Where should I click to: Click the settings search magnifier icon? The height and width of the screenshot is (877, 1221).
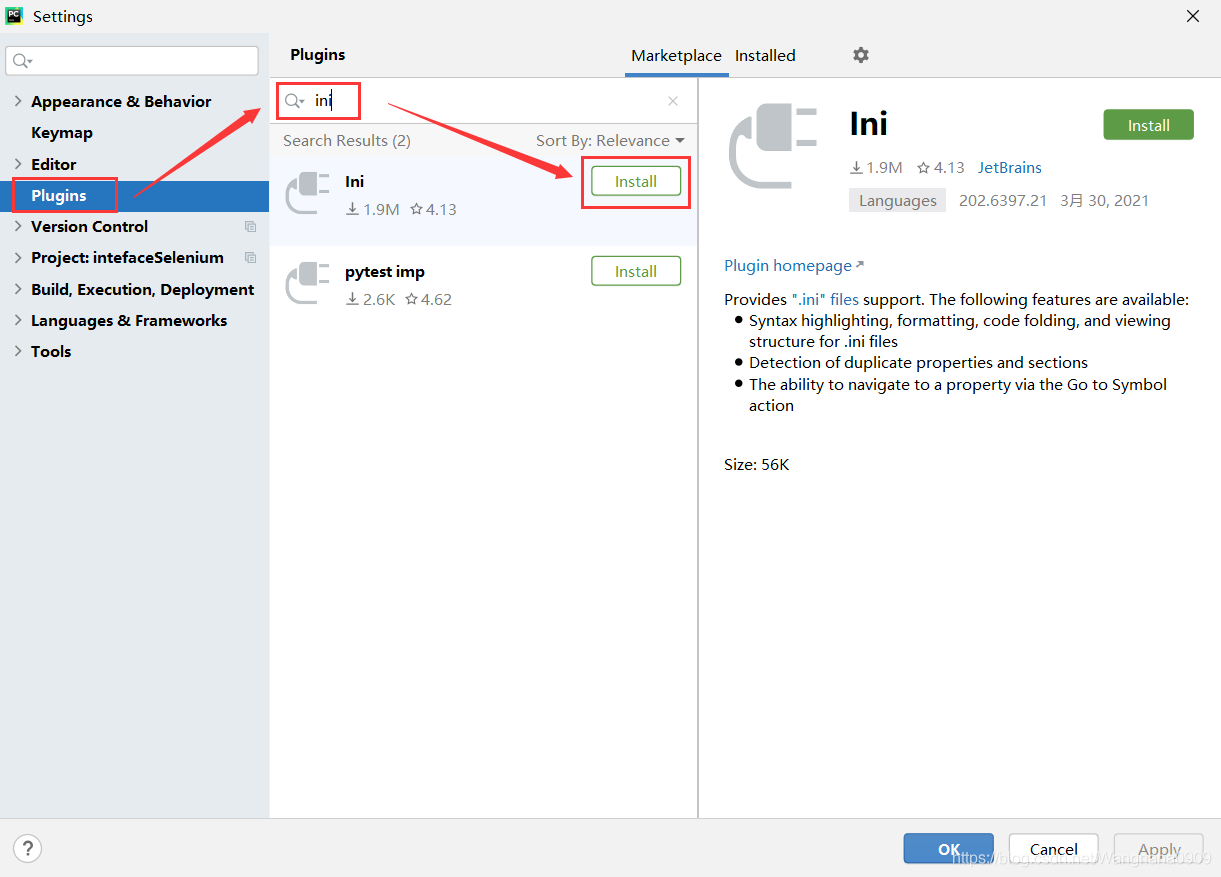(23, 61)
